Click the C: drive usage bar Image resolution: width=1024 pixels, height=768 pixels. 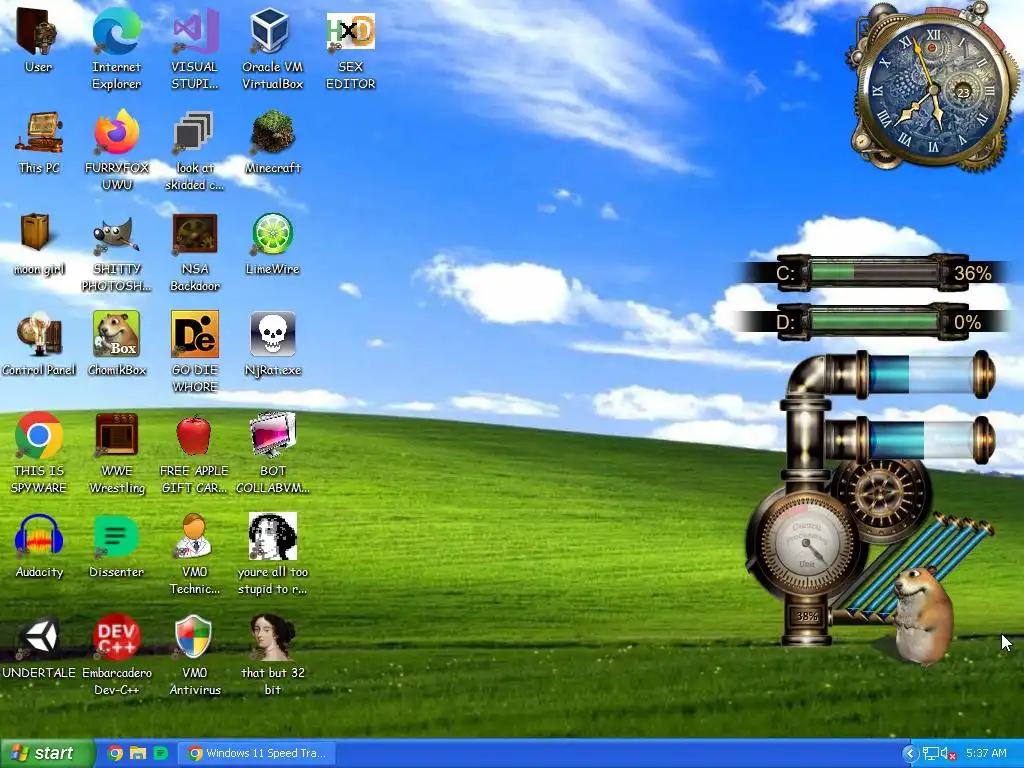(875, 272)
